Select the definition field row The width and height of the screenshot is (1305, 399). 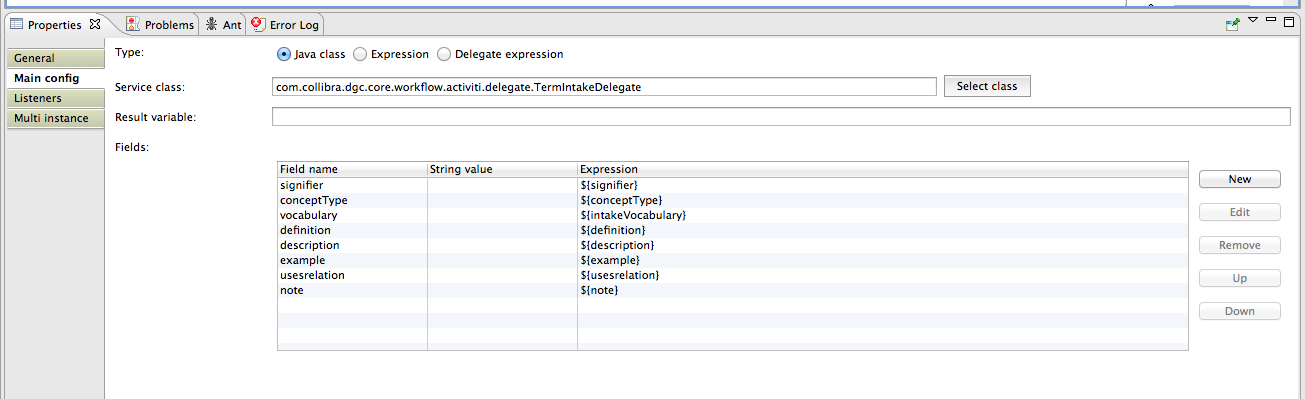click(x=733, y=230)
